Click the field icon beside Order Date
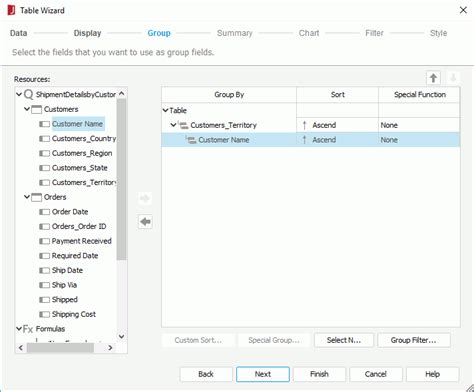This screenshot has width=474, height=392. click(x=44, y=212)
